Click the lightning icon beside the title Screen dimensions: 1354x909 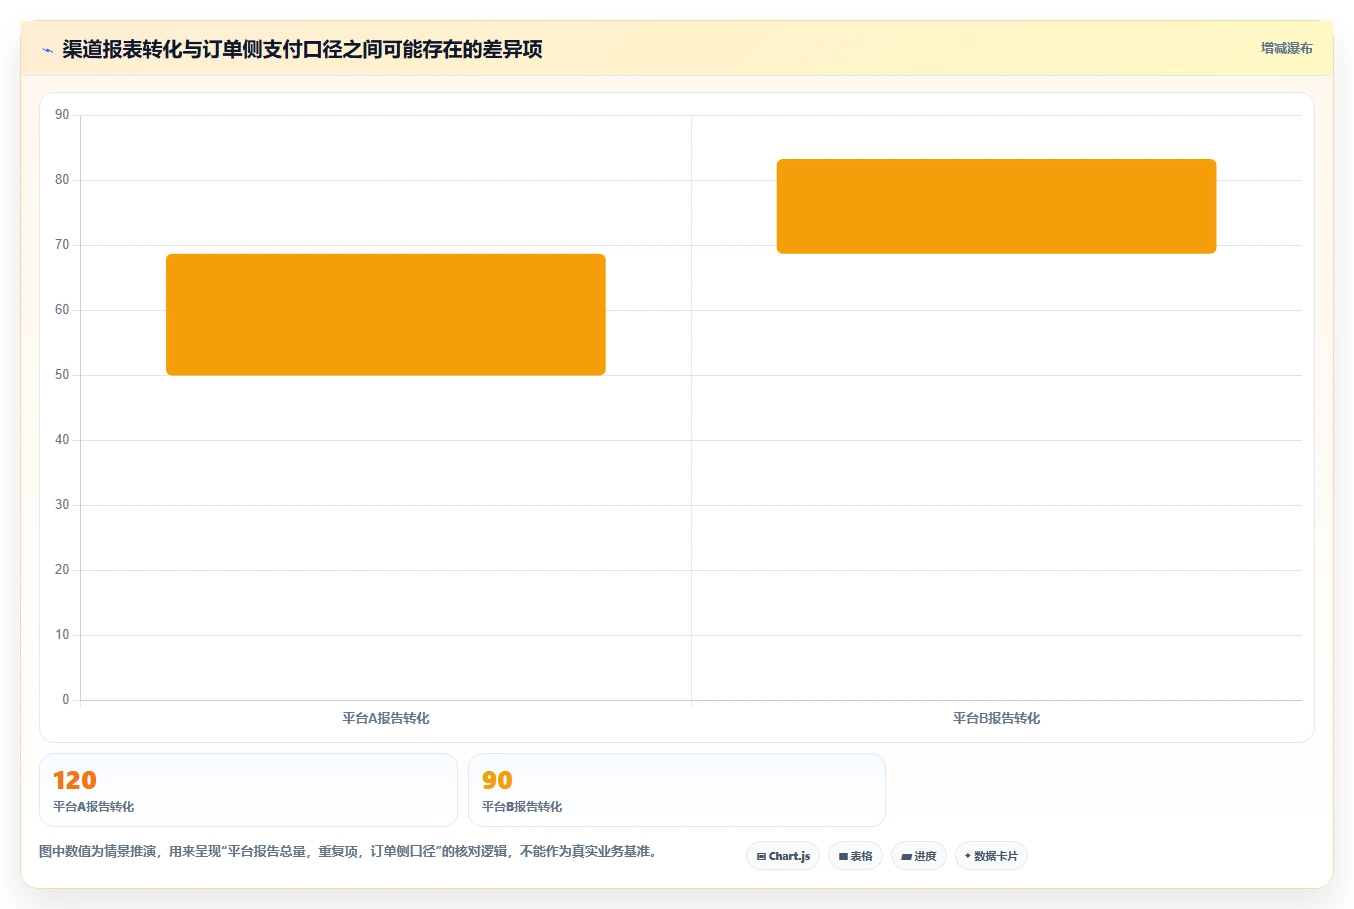pos(47,50)
